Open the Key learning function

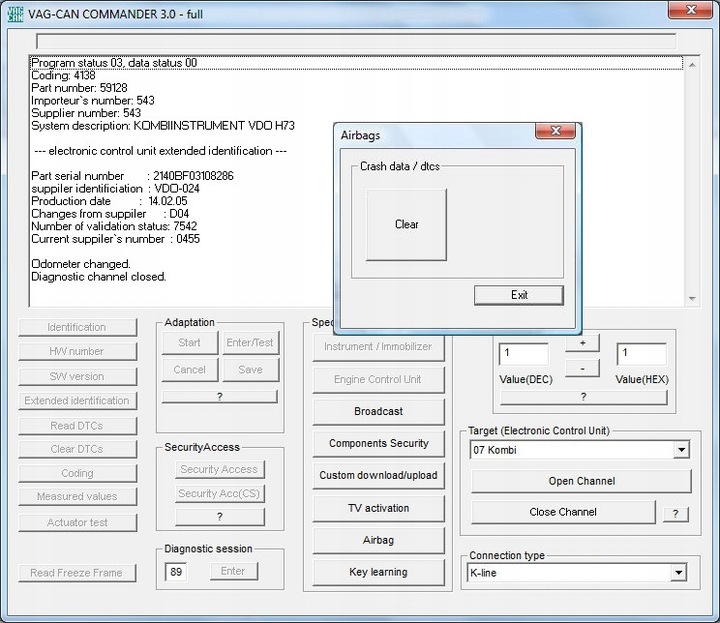(x=378, y=572)
